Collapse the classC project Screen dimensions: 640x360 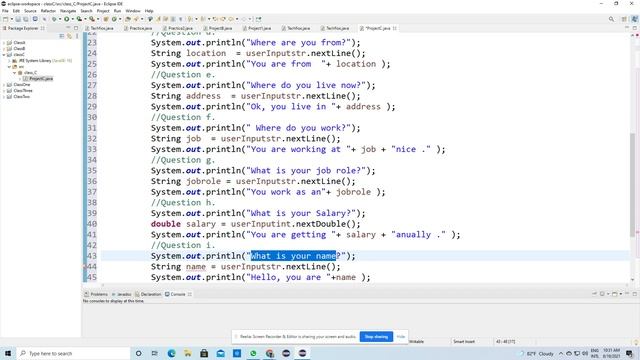click(x=4, y=54)
